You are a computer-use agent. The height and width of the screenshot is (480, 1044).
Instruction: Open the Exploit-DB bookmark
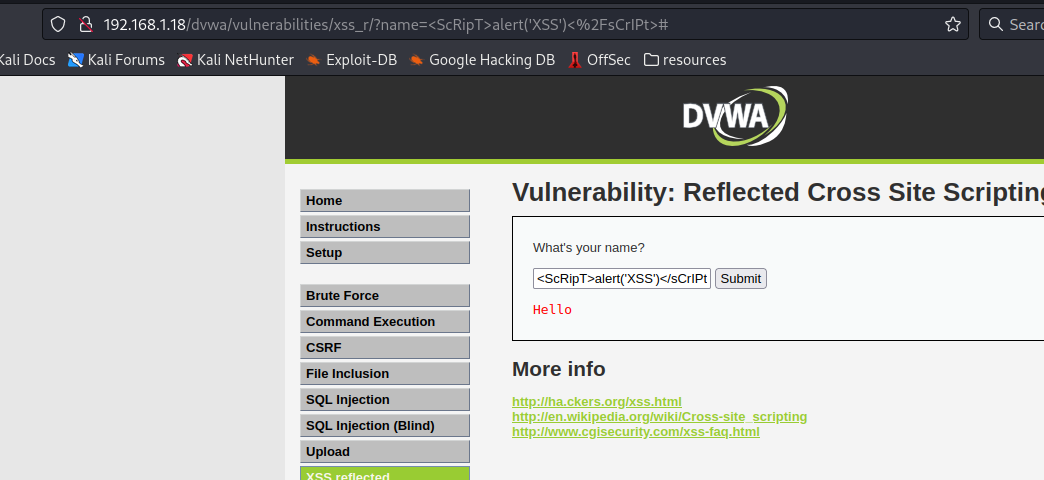point(351,60)
